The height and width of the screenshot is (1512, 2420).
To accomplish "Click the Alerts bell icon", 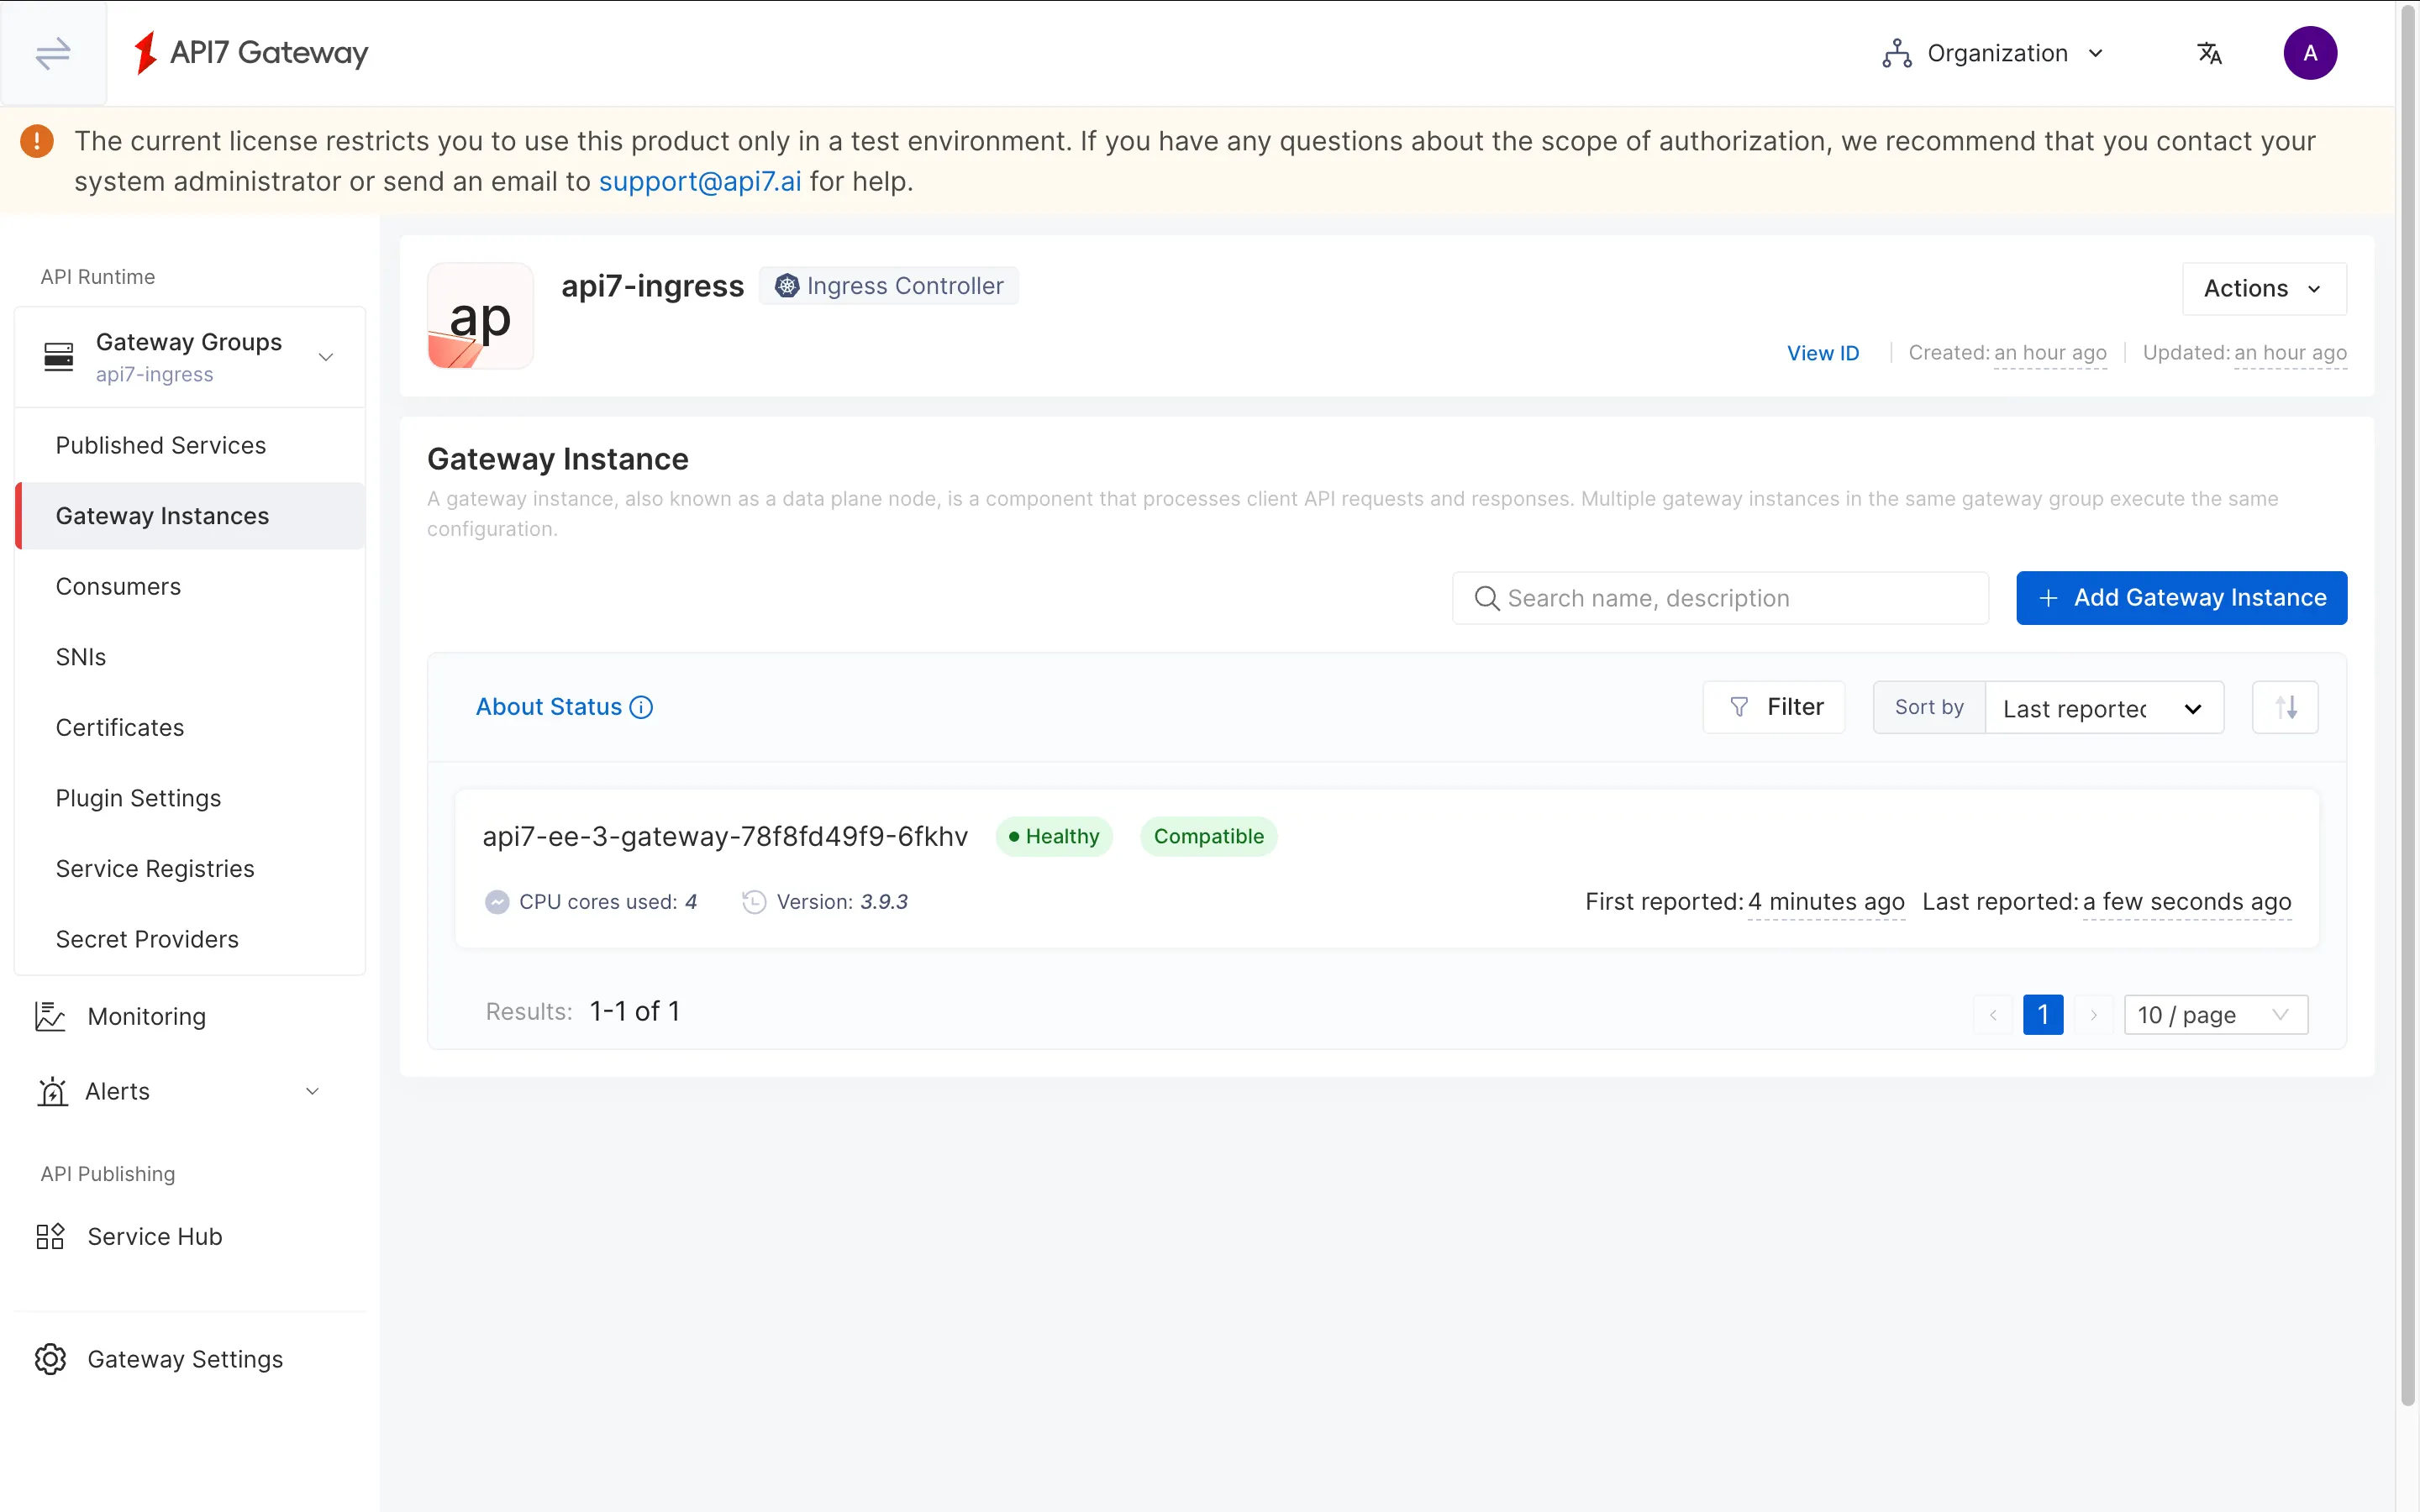I will tap(51, 1091).
